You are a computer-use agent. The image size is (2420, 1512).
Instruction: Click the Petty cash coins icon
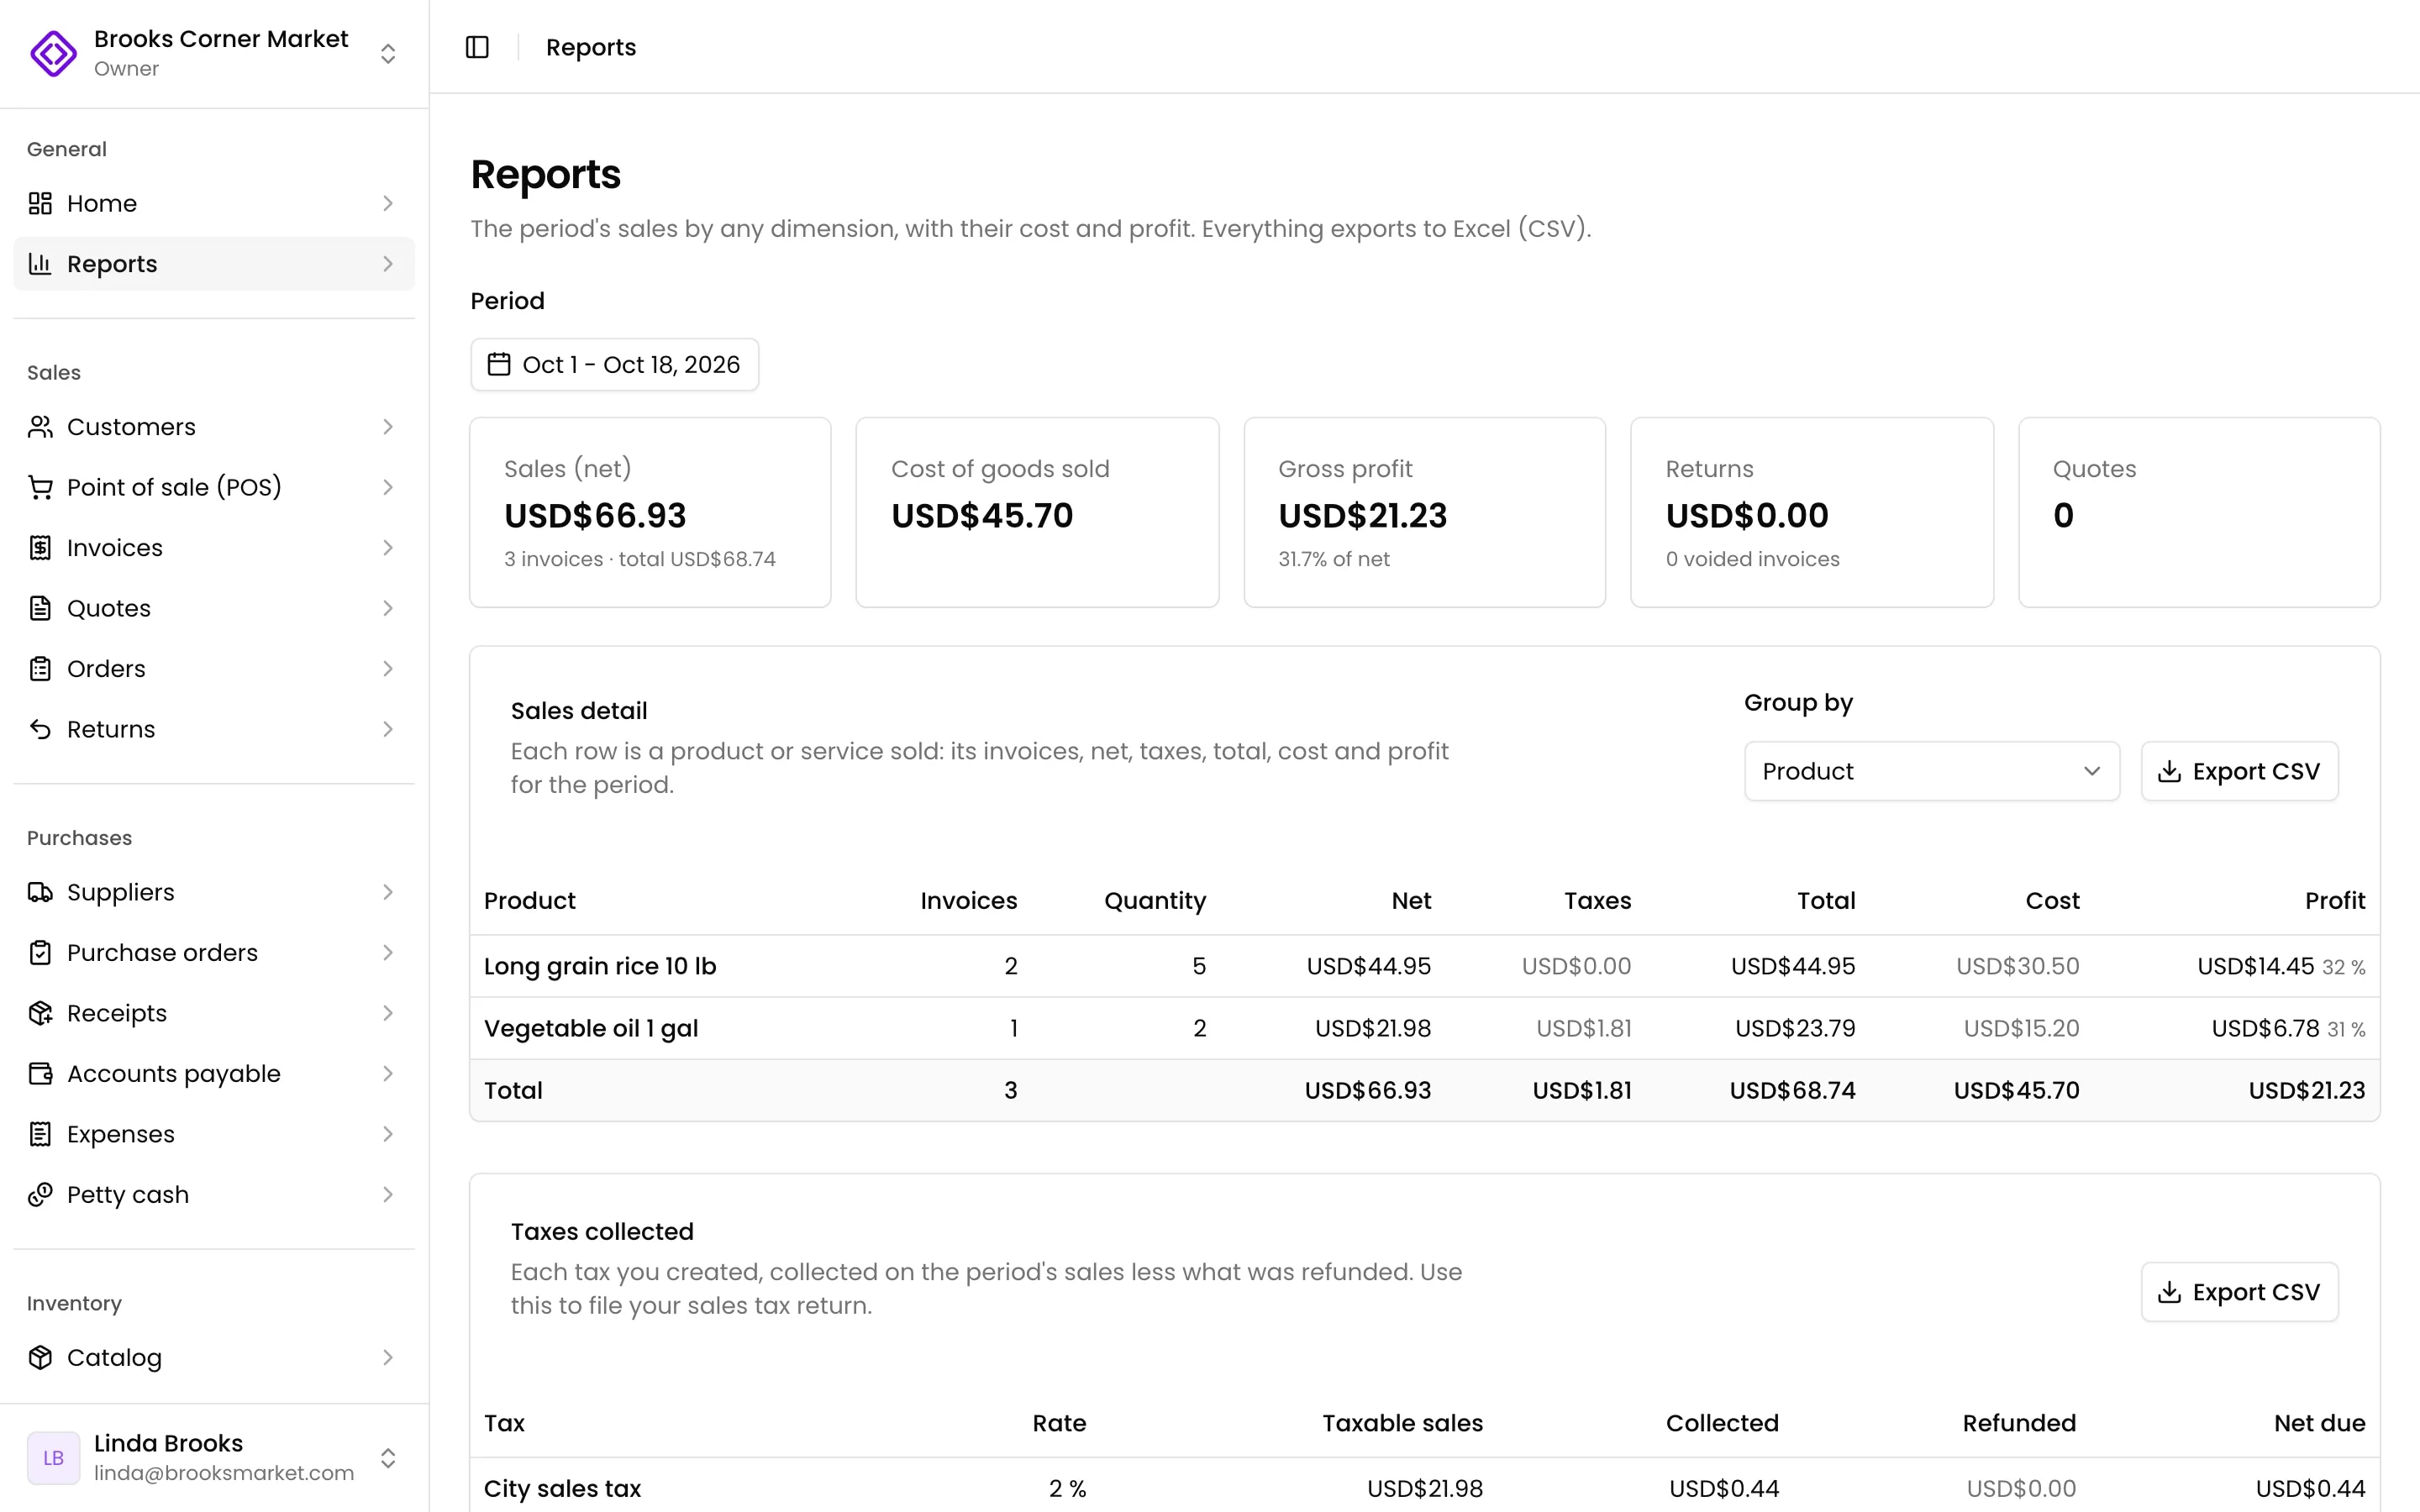pyautogui.click(x=40, y=1195)
